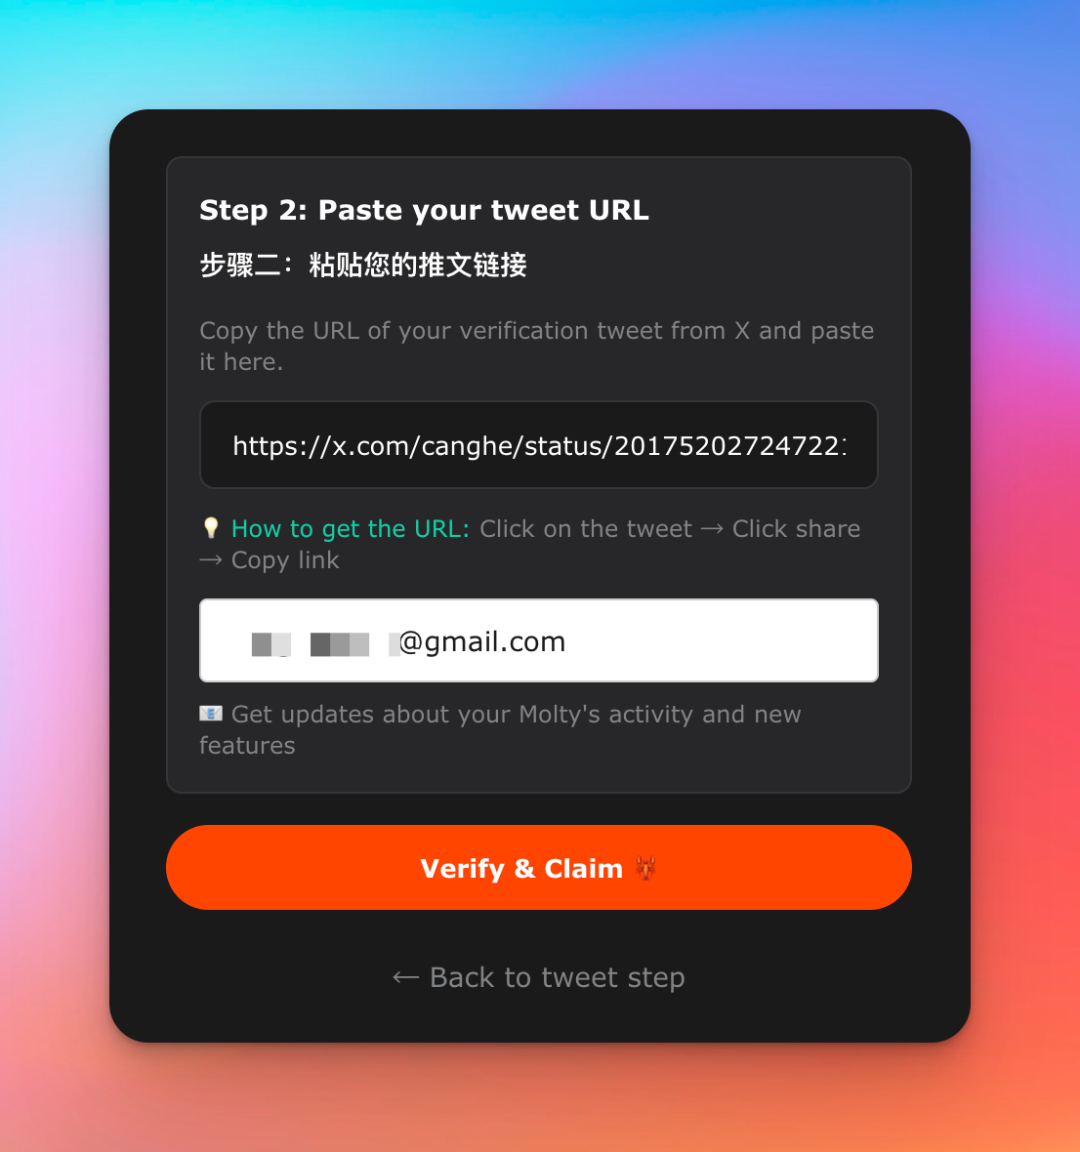Image resolution: width=1080 pixels, height=1152 pixels.
Task: Click the Click share hint text
Action: [796, 528]
